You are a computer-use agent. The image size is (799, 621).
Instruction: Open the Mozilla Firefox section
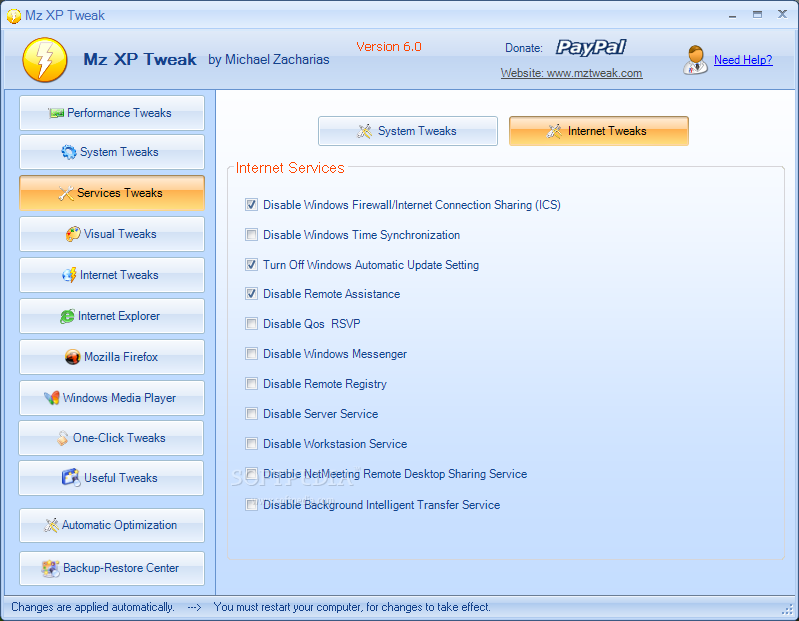pos(112,357)
